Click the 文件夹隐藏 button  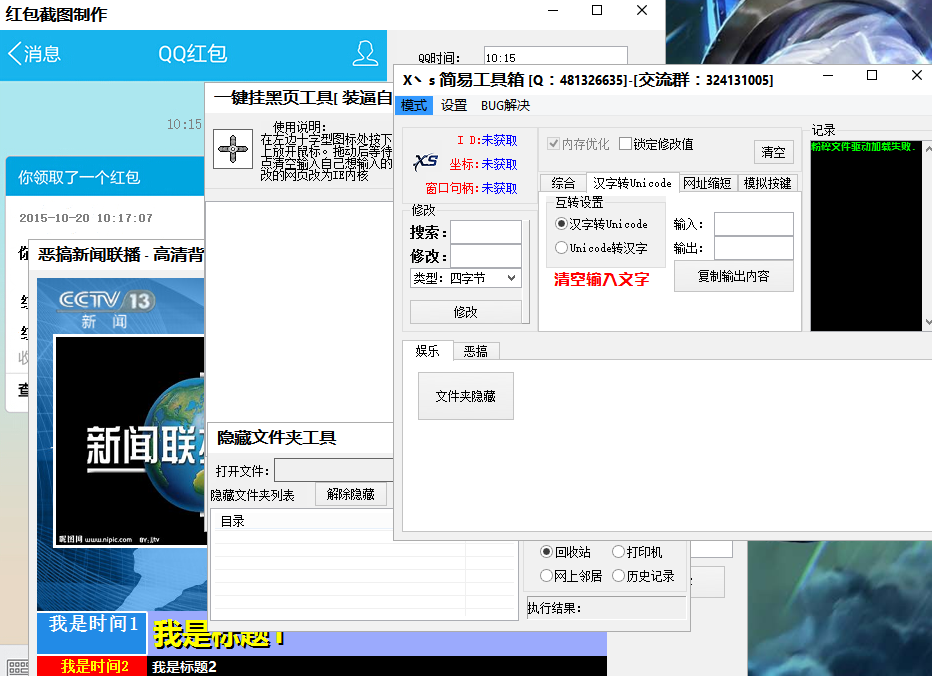465,396
